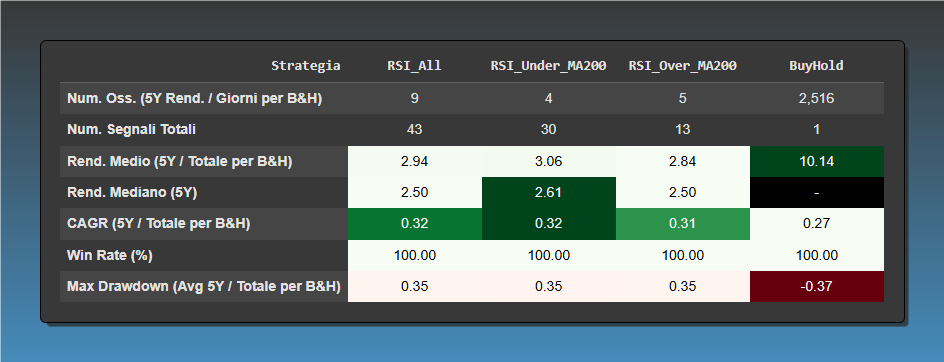Click the 13 total signals cell
This screenshot has width=944, height=362.
point(683,130)
